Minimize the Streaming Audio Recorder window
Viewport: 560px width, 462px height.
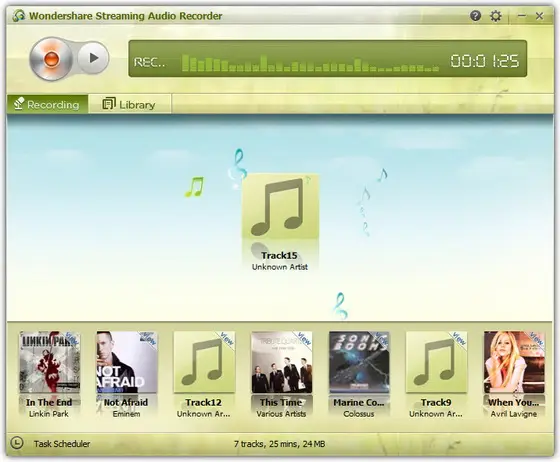tap(522, 15)
